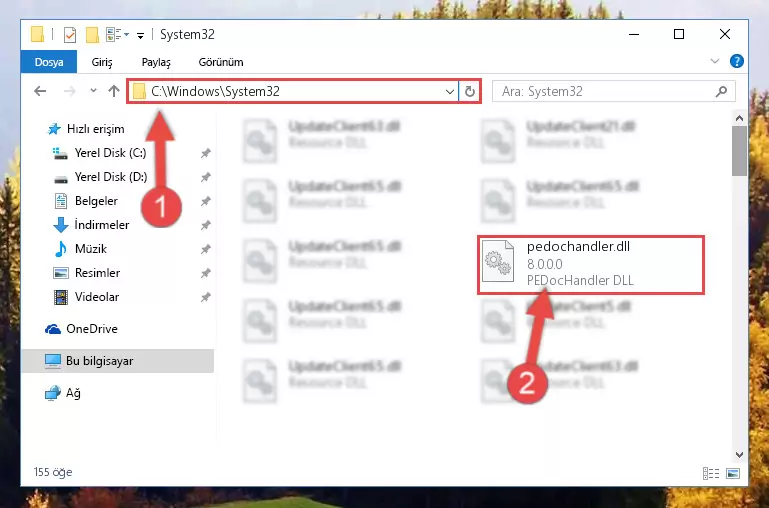Select the pedochandler.dll file name

coord(578,247)
